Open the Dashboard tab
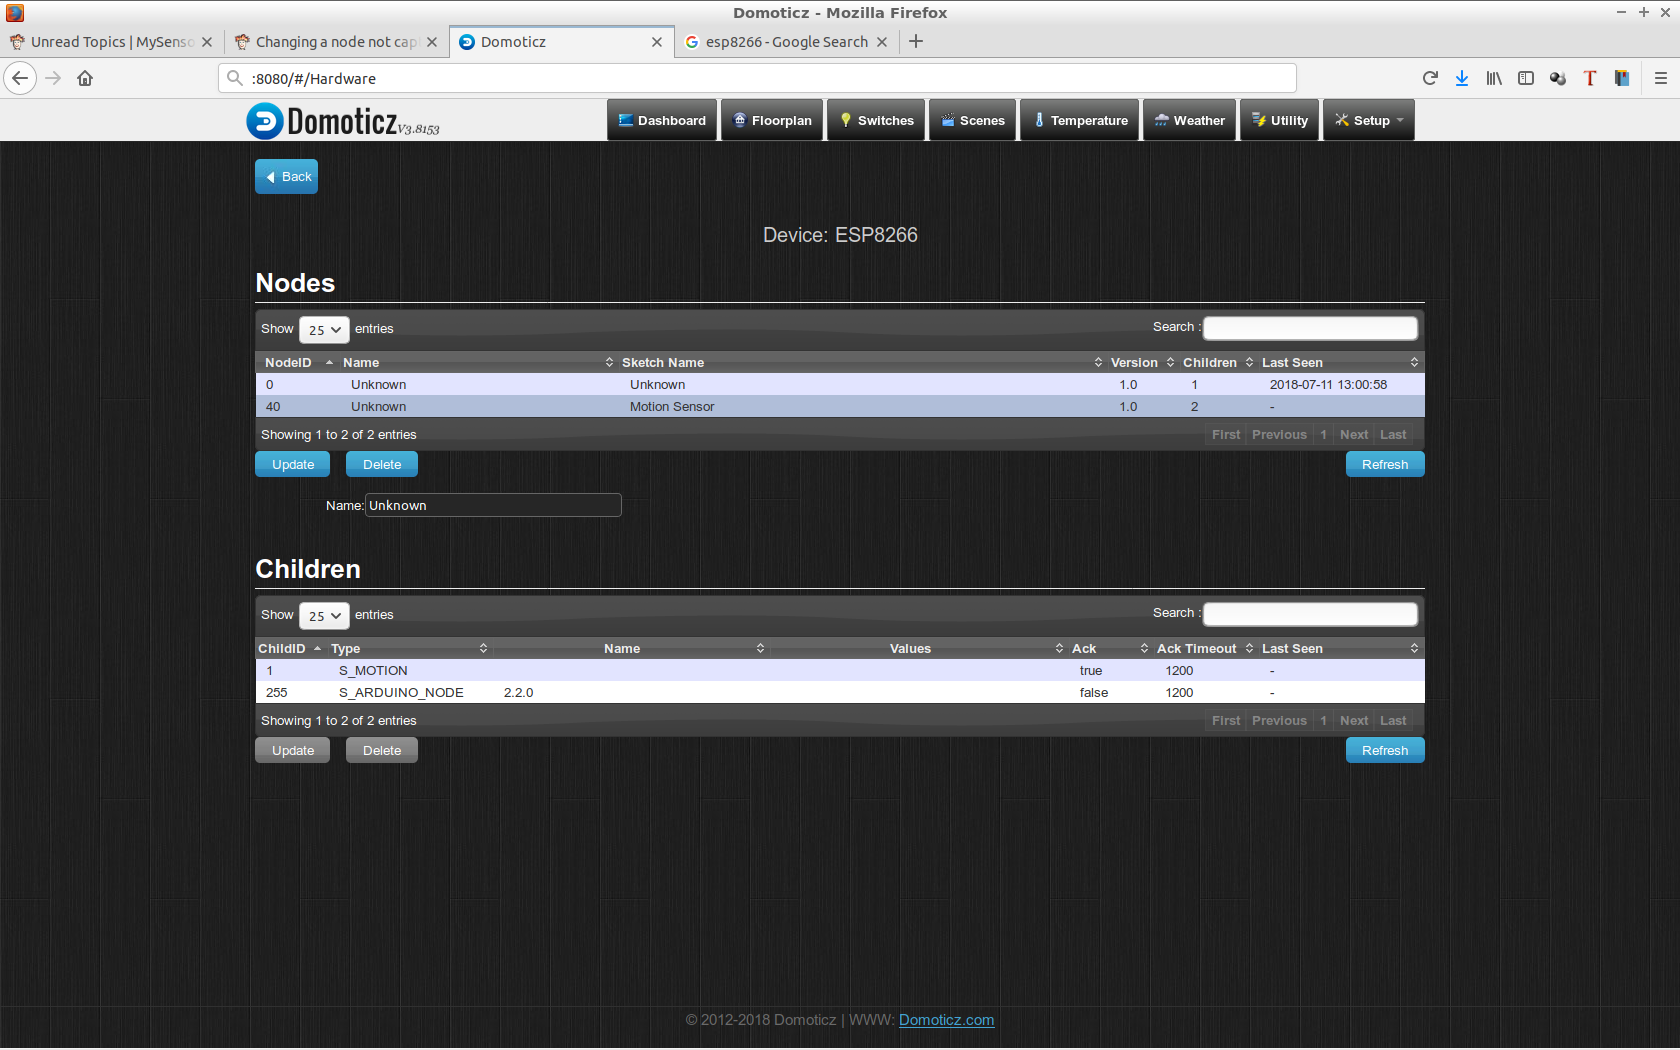 [662, 121]
